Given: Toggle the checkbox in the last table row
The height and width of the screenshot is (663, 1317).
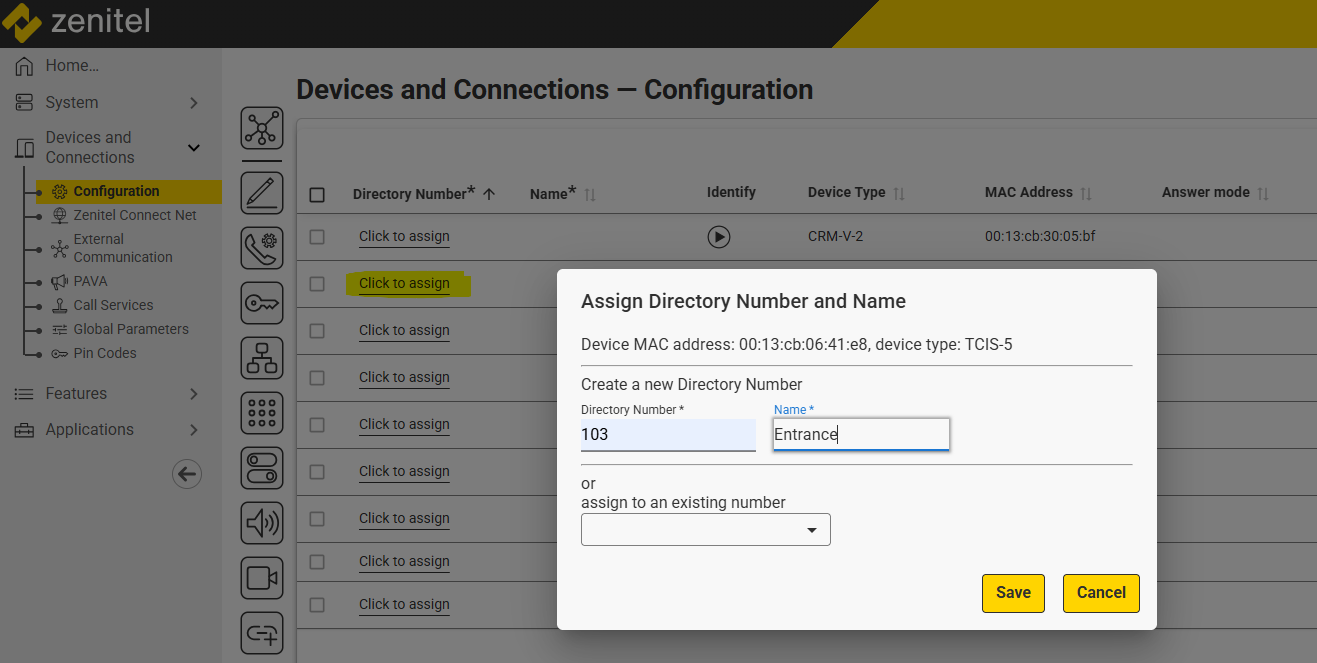Looking at the screenshot, I should [317, 604].
